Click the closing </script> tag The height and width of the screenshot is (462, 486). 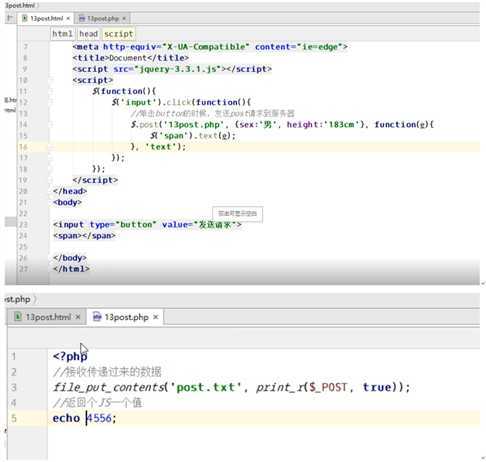click(95, 180)
